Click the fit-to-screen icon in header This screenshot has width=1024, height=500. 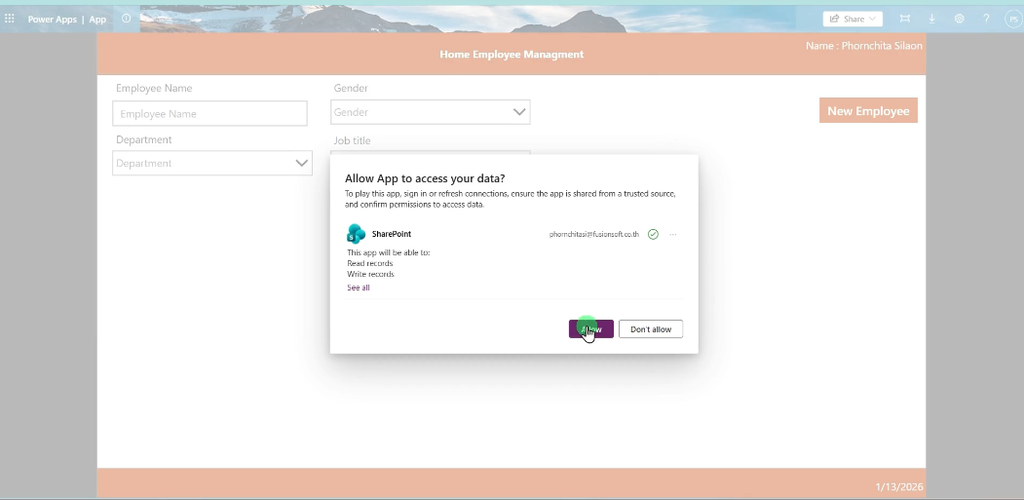(904, 19)
